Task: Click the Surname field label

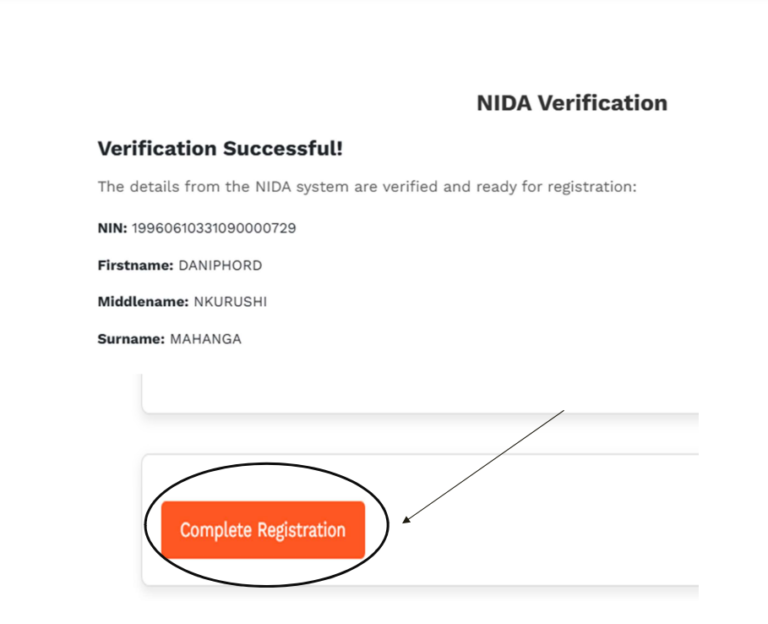Action: 130,339
